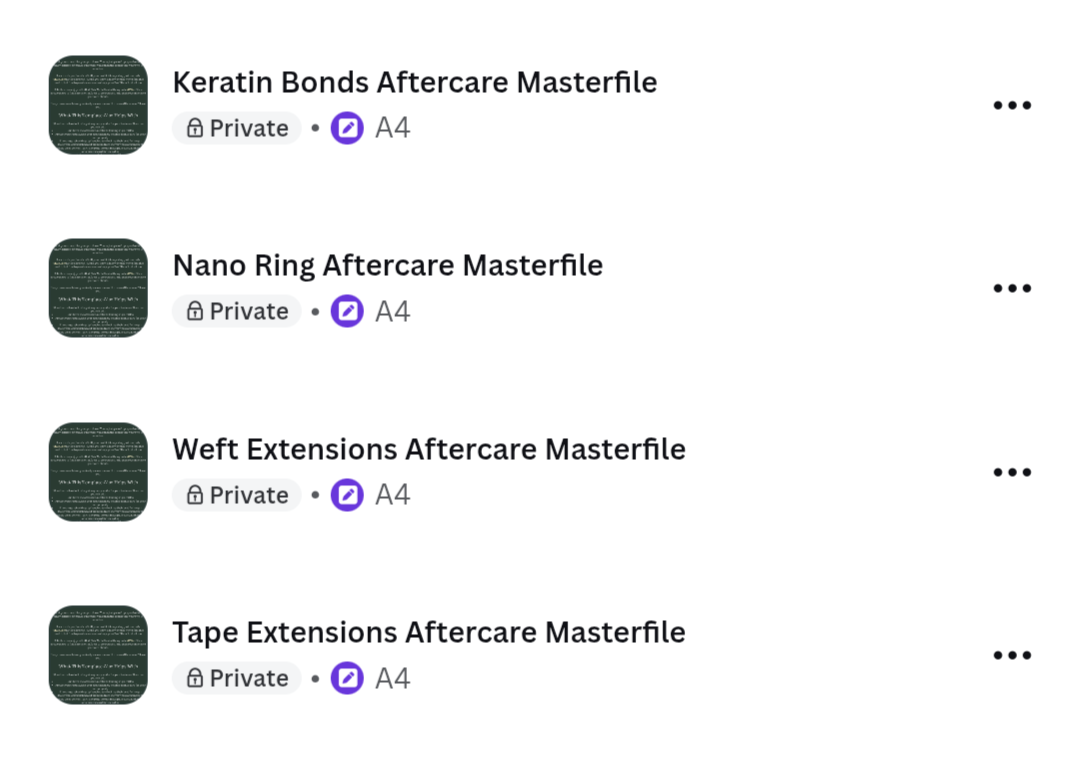This screenshot has width=1077, height=765.
Task: Open more options for Nano Ring Aftercare Masterfile
Action: [1012, 288]
